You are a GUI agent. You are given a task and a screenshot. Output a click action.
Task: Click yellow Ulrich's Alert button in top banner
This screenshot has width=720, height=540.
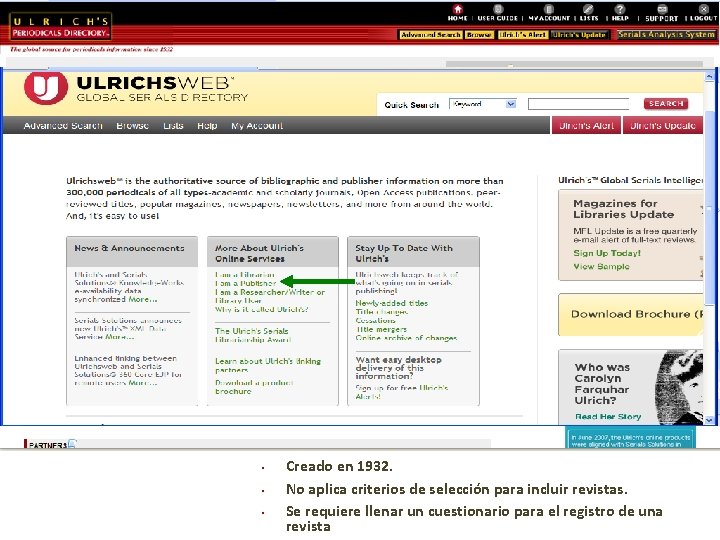point(523,35)
